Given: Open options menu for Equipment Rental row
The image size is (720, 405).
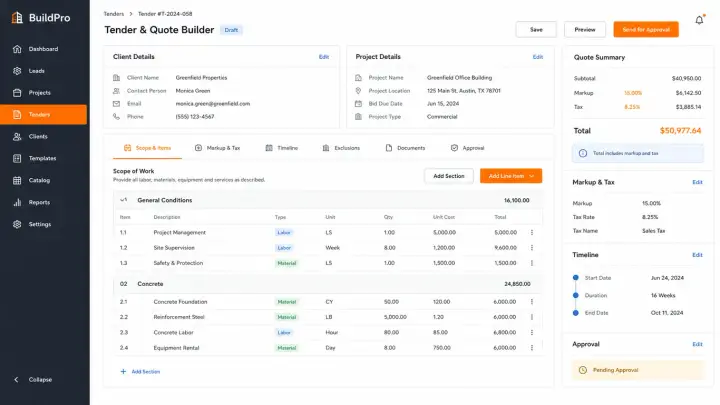Looking at the screenshot, I should click(x=532, y=348).
